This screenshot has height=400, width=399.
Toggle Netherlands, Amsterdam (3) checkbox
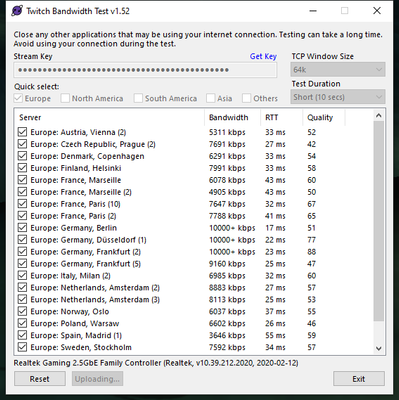coord(22,299)
